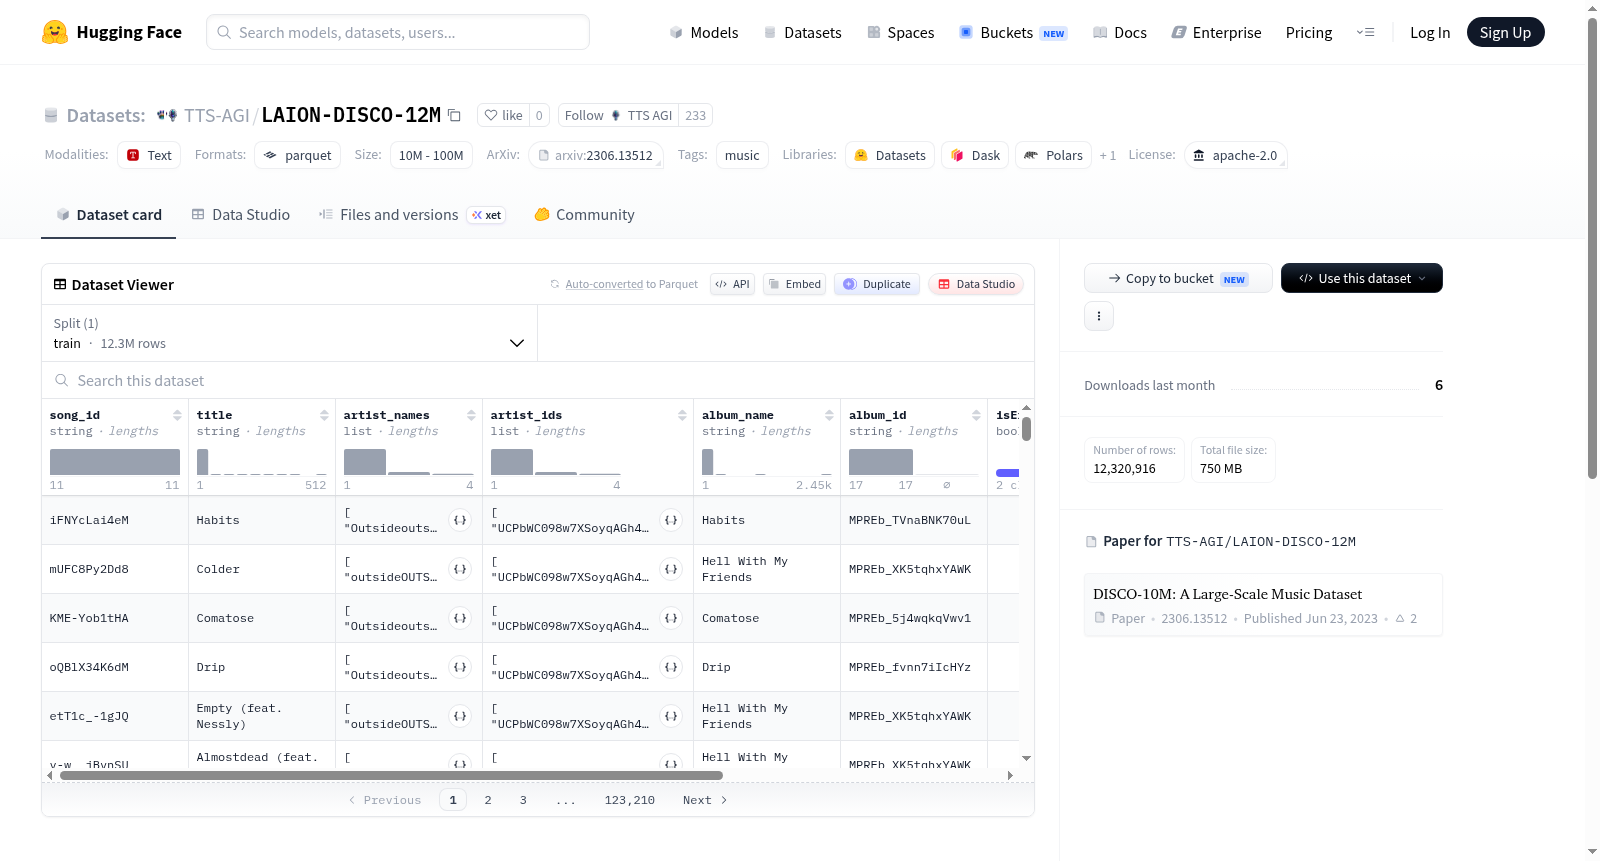Viewport: 1600px width, 861px height.
Task: Click the parquet format tag
Action: (298, 155)
